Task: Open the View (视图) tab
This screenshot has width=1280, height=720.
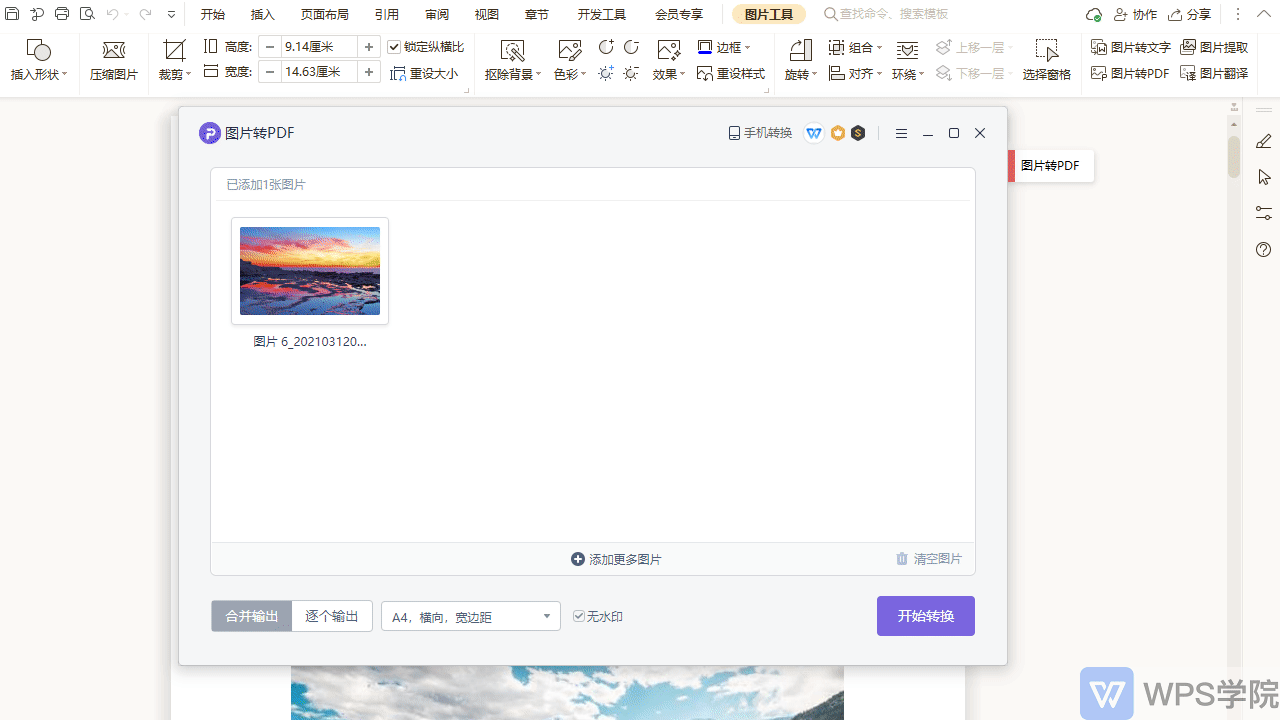Action: [x=487, y=15]
